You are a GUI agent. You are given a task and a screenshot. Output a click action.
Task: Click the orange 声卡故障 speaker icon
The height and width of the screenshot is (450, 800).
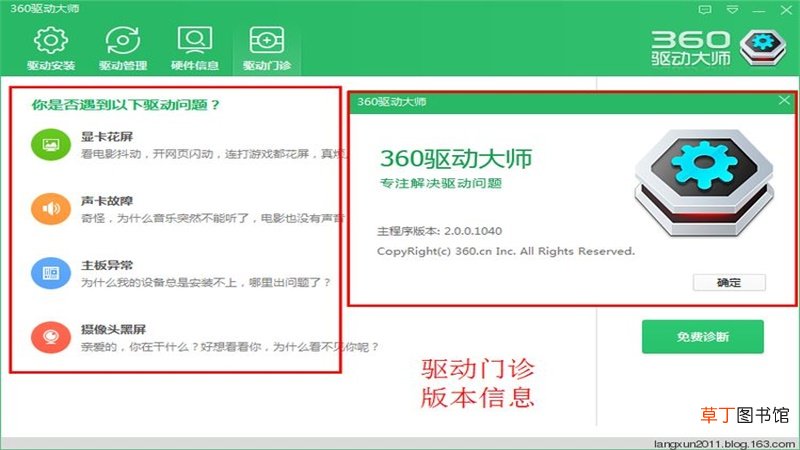pyautogui.click(x=51, y=209)
